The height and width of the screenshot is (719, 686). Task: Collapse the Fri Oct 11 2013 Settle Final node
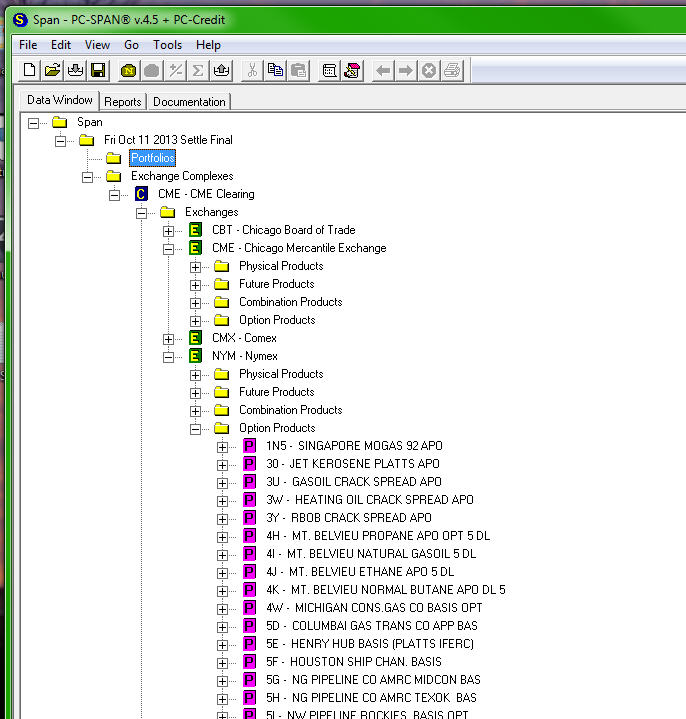pyautogui.click(x=61, y=141)
